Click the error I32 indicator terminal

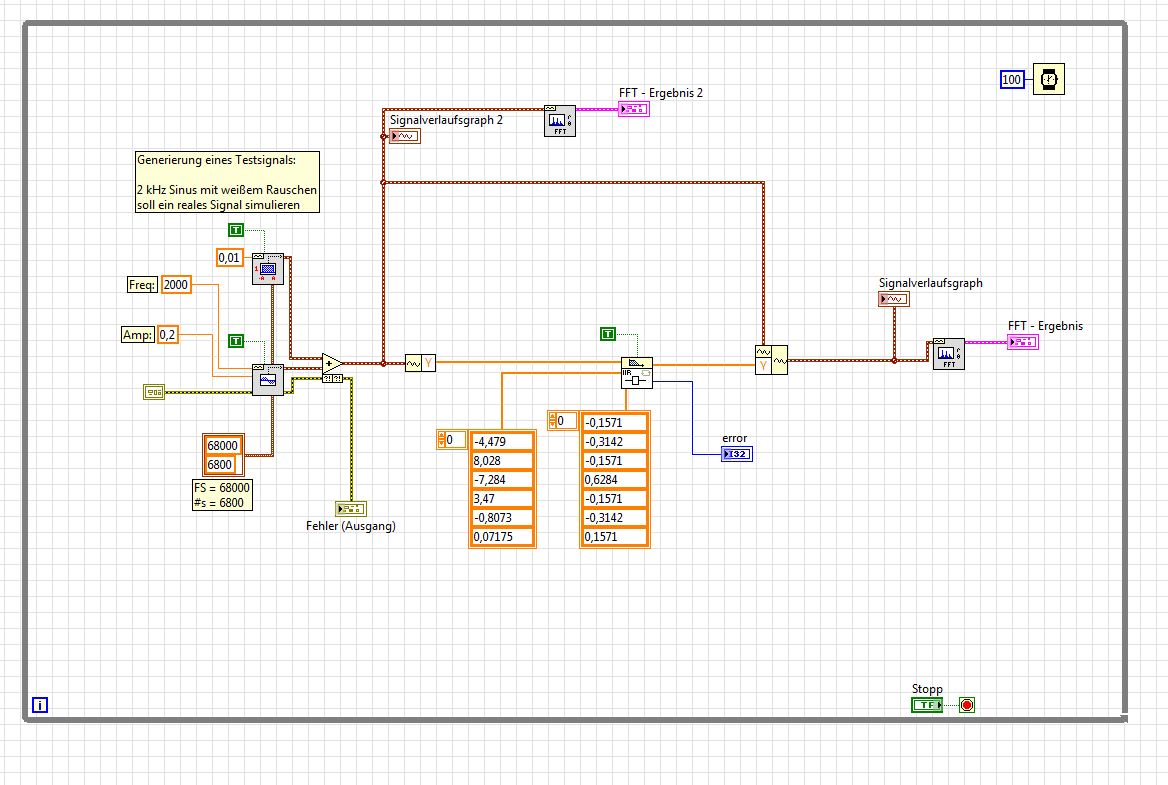point(737,454)
